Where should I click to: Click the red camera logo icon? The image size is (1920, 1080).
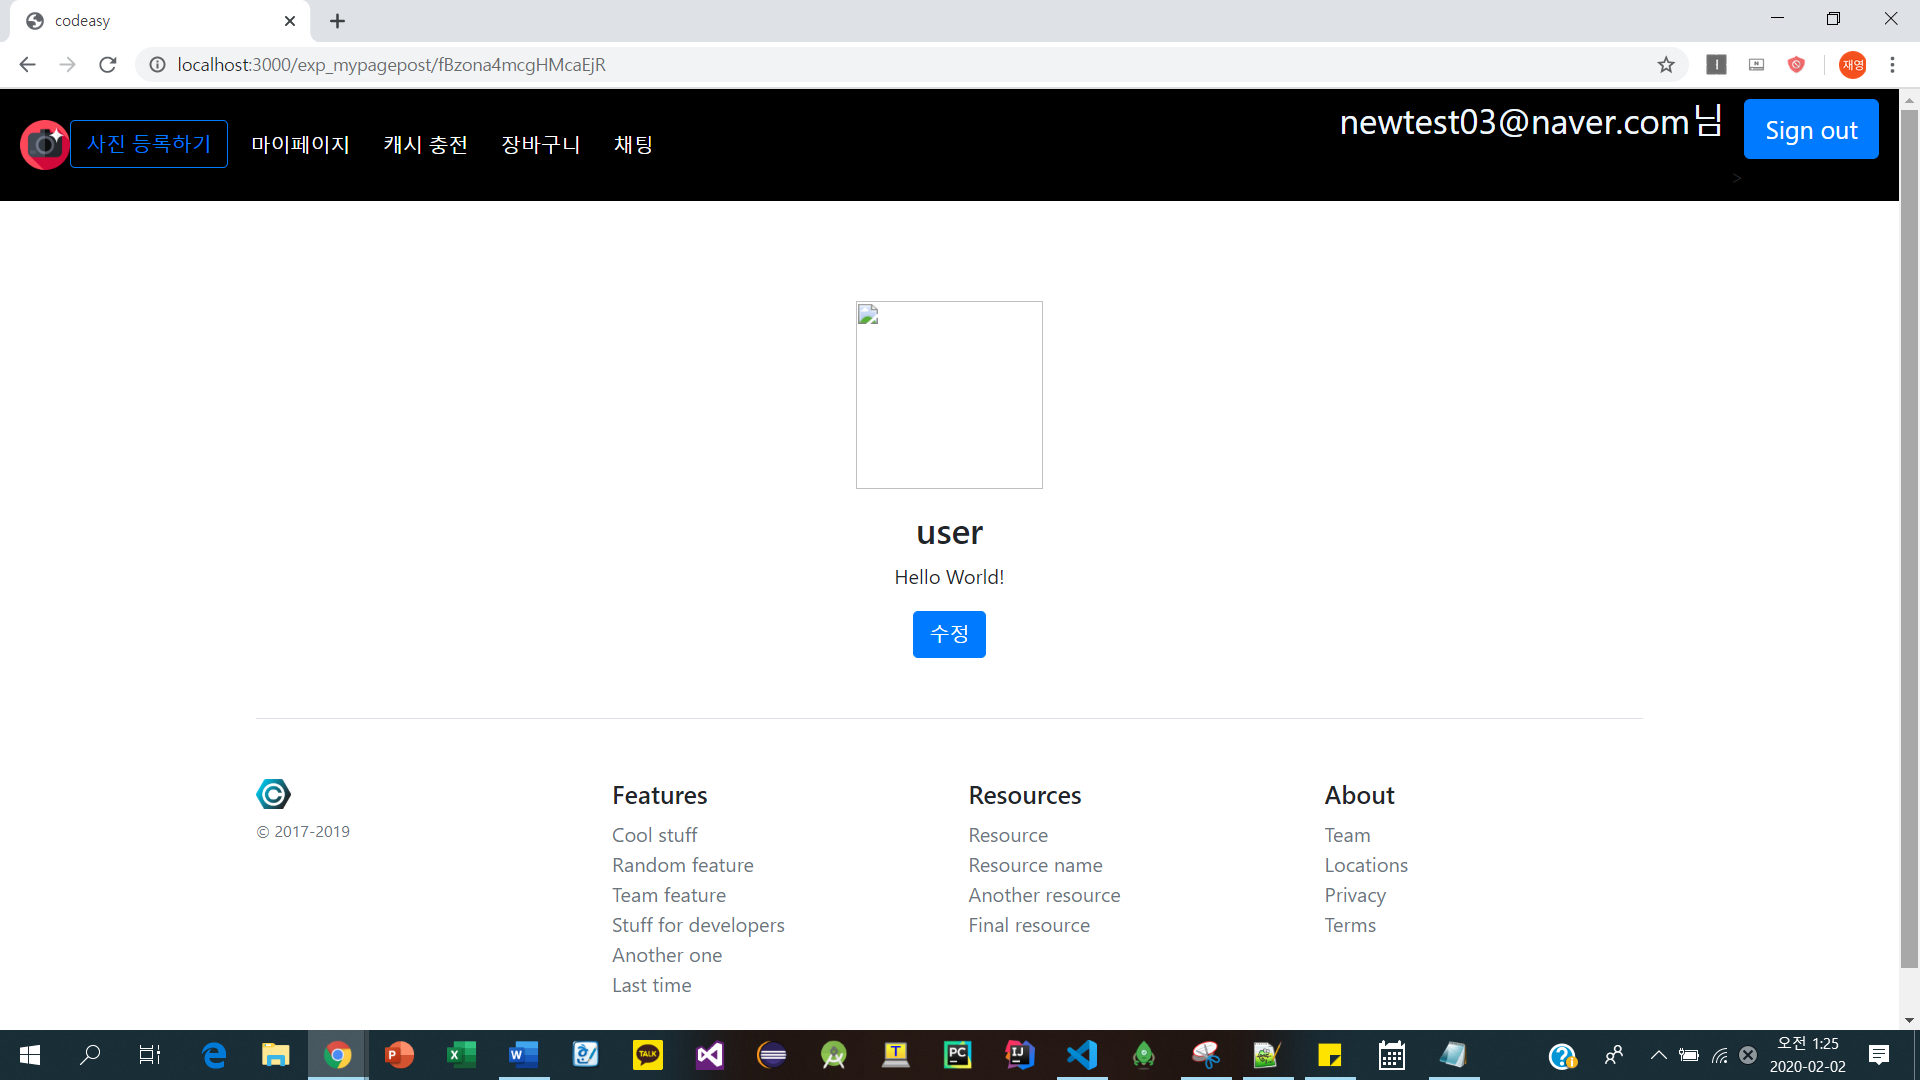44,145
